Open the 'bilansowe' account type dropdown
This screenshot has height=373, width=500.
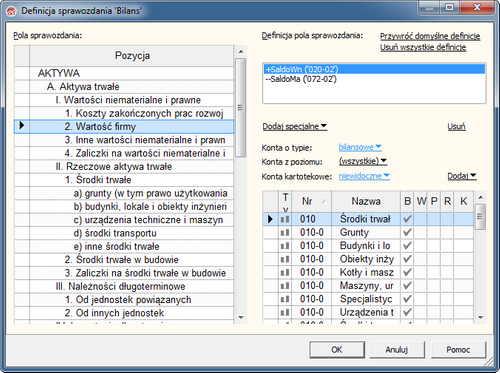[360, 147]
